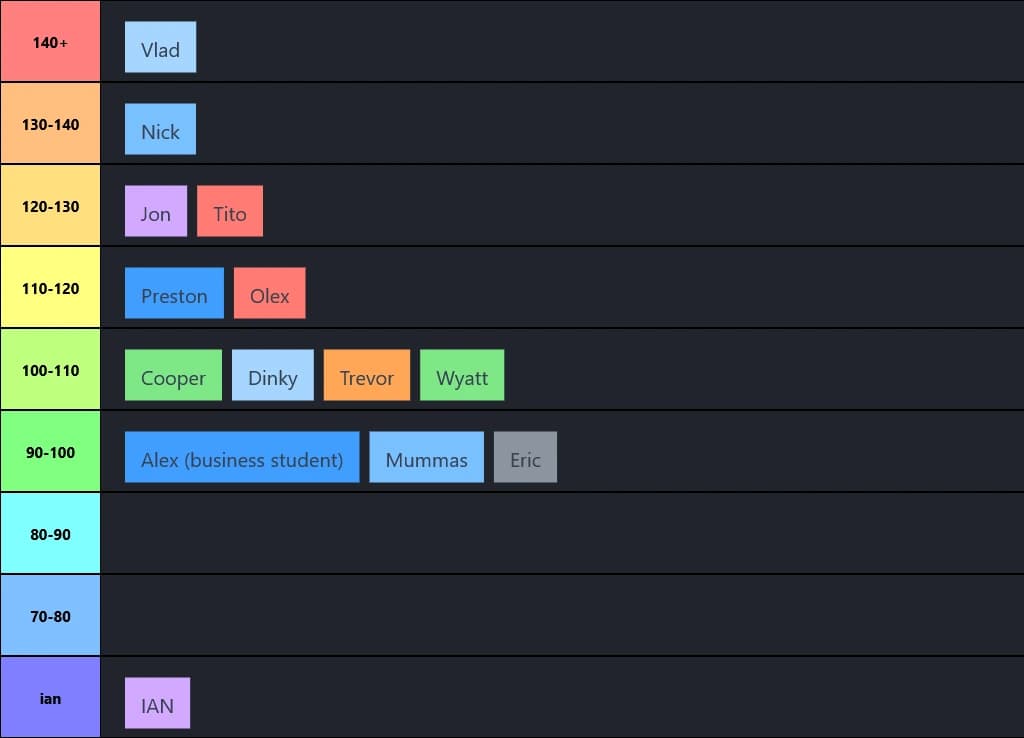Click the green Cooper tile
The width and height of the screenshot is (1024, 738).
tap(173, 375)
